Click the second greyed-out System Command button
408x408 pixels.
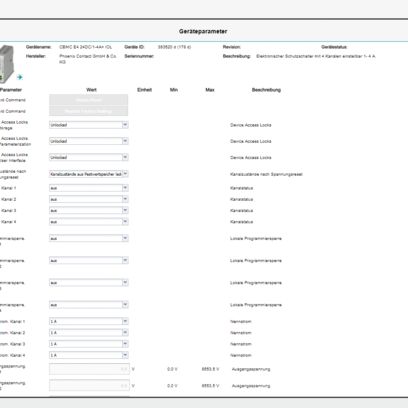[89, 111]
